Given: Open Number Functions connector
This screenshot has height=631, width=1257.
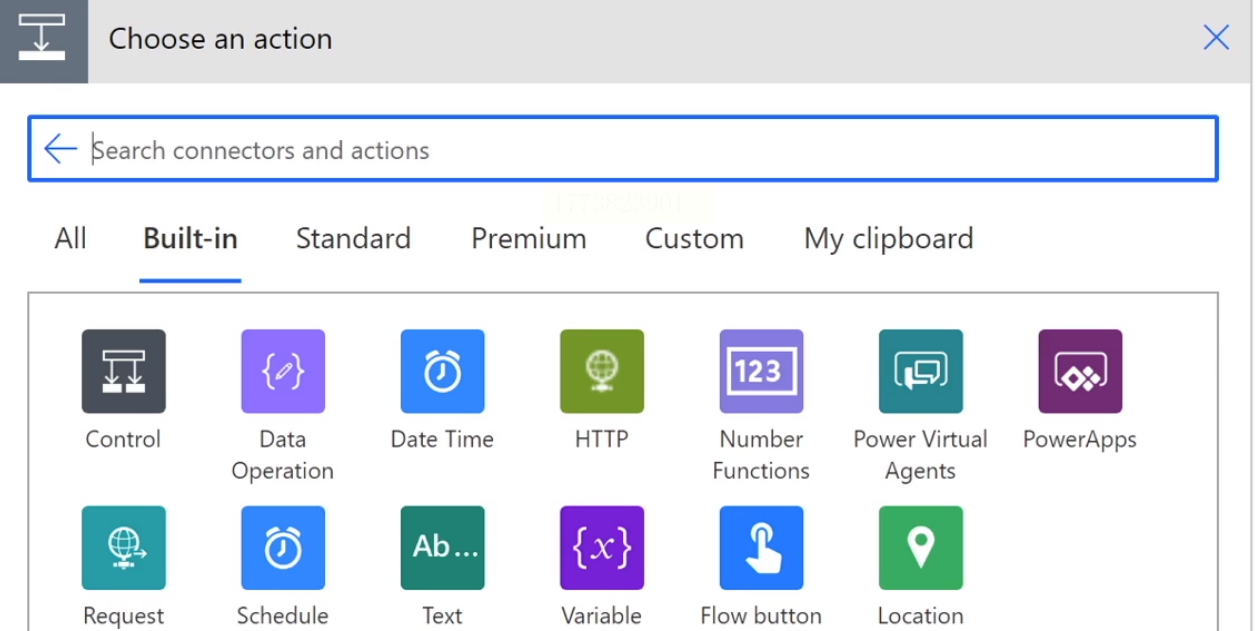Looking at the screenshot, I should pos(761,372).
